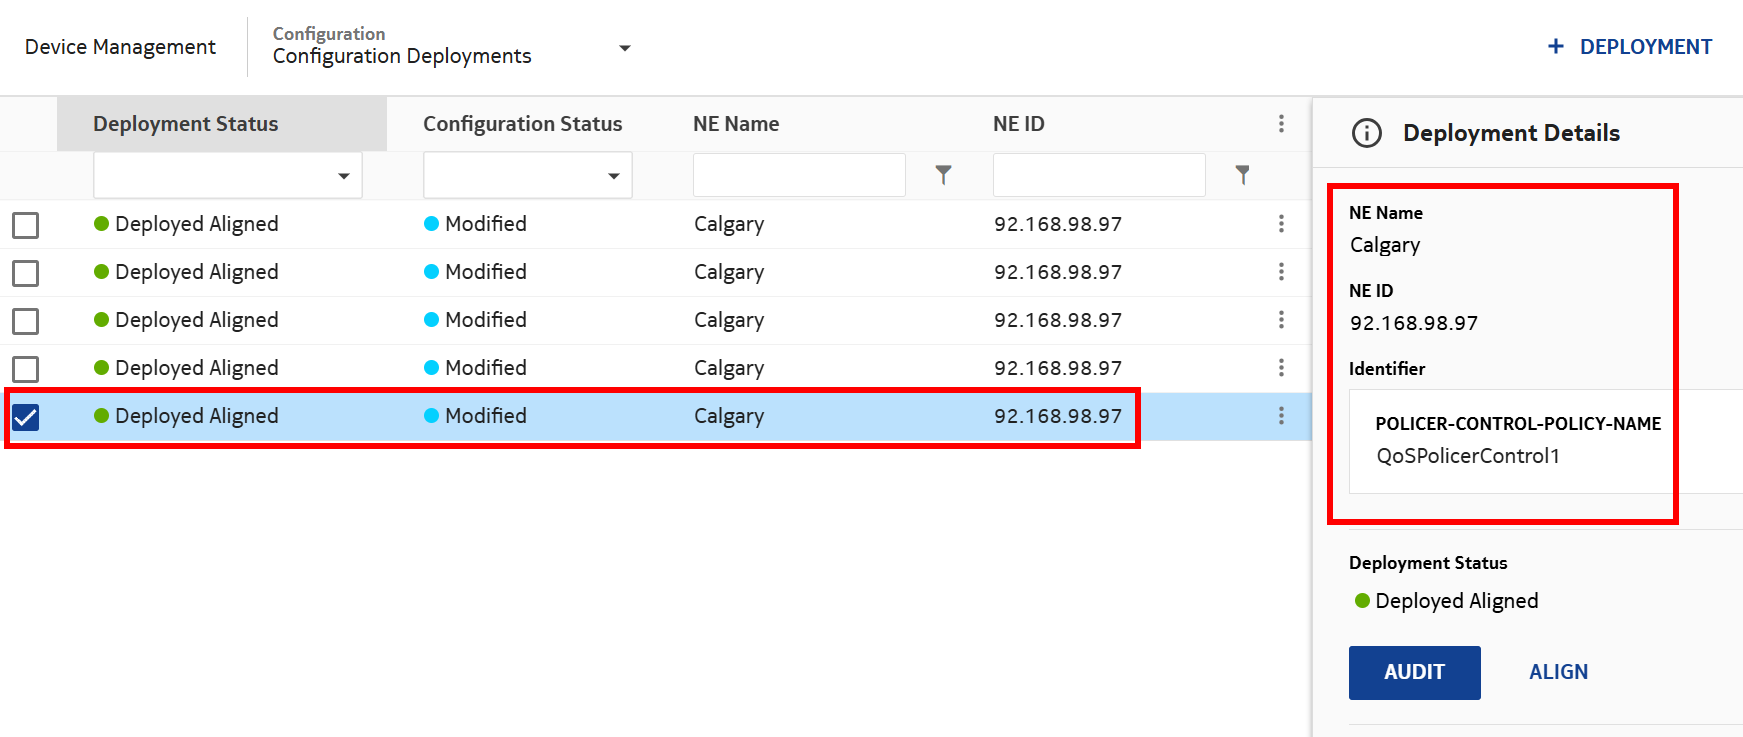This screenshot has width=1743, height=737.
Task: Click the ALIGN link button
Action: (1558, 672)
